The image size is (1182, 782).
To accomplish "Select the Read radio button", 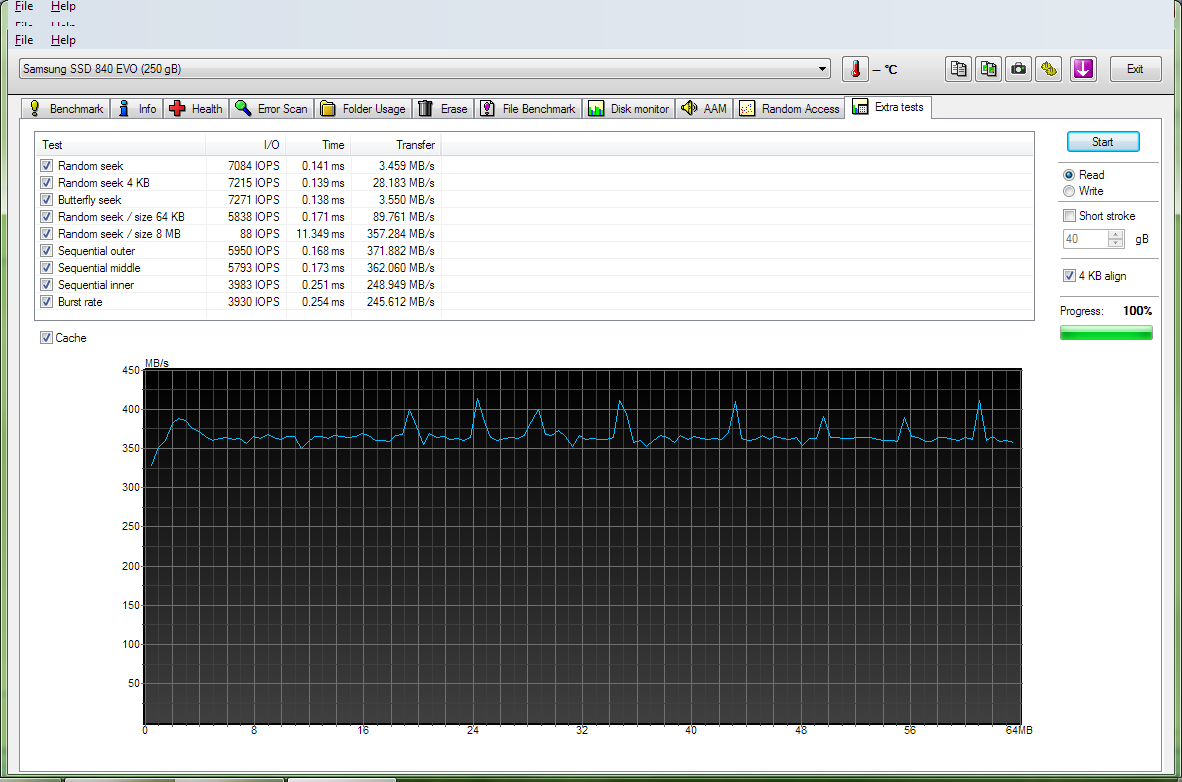I will pyautogui.click(x=1069, y=175).
